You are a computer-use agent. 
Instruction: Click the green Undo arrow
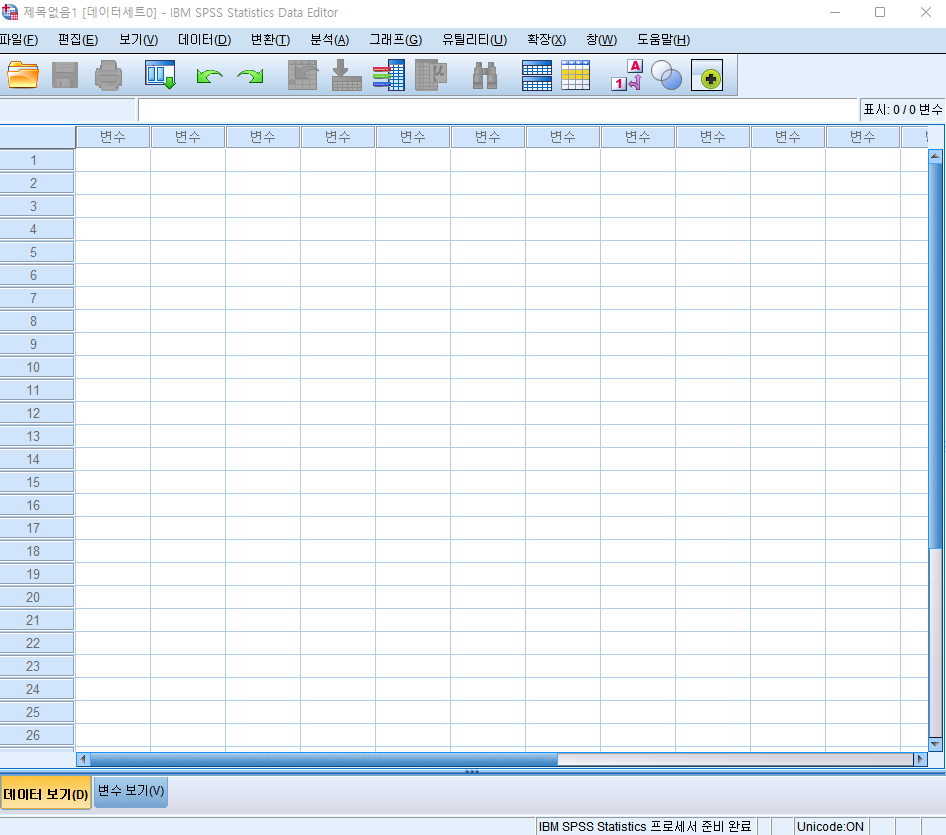click(x=209, y=76)
